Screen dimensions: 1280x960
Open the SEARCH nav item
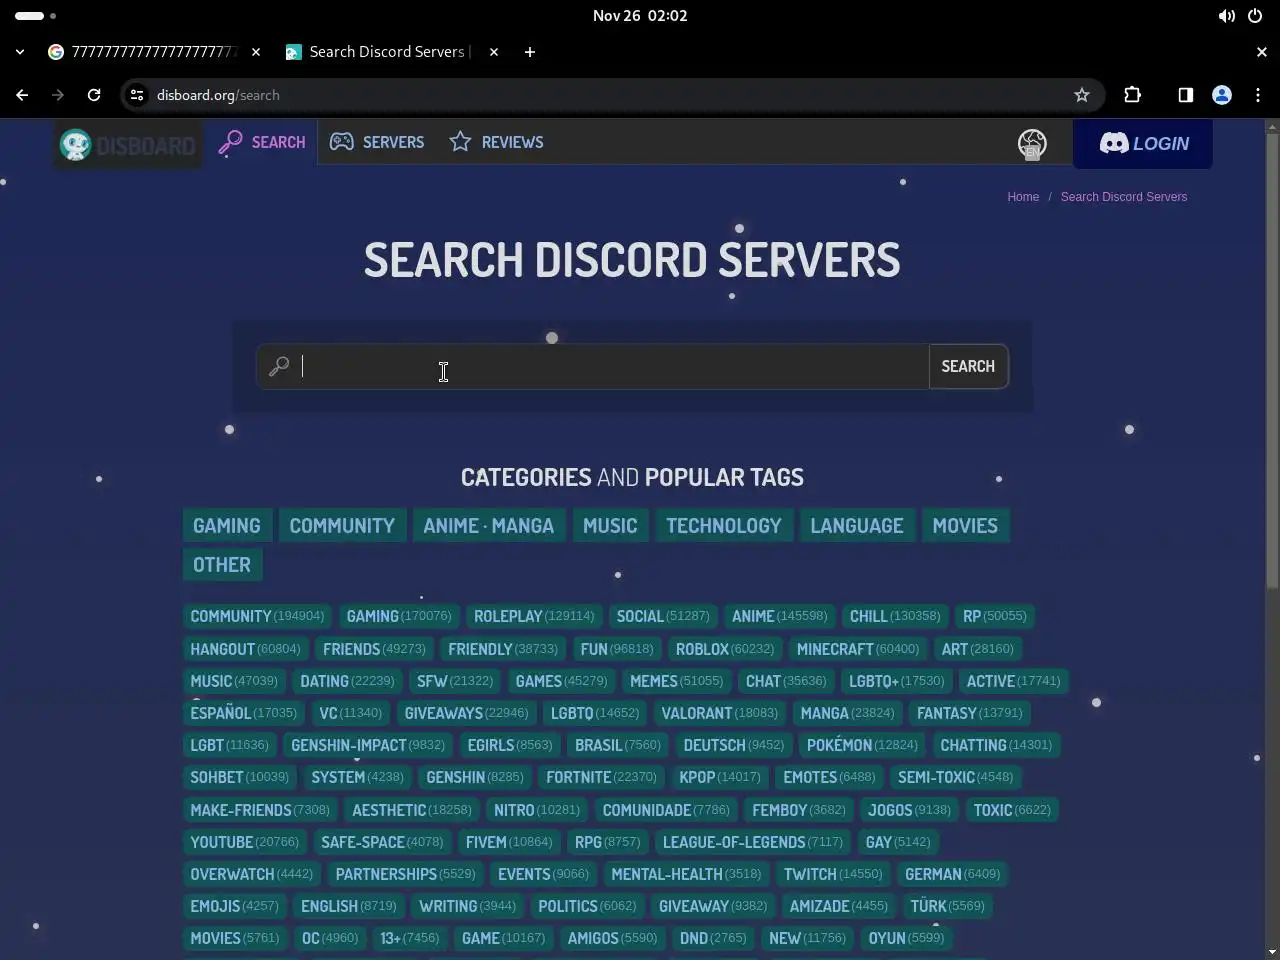point(262,142)
